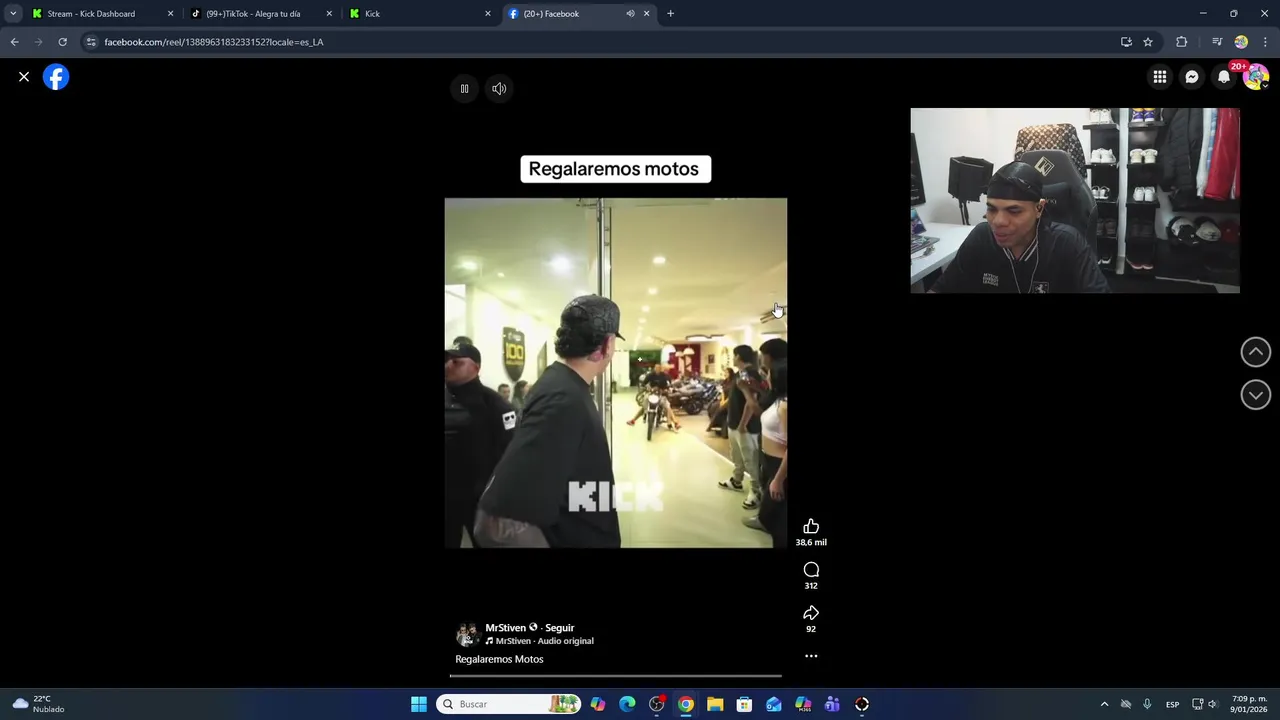The width and height of the screenshot is (1280, 720).
Task: Open Facebook notifications bell
Action: [x=1224, y=77]
